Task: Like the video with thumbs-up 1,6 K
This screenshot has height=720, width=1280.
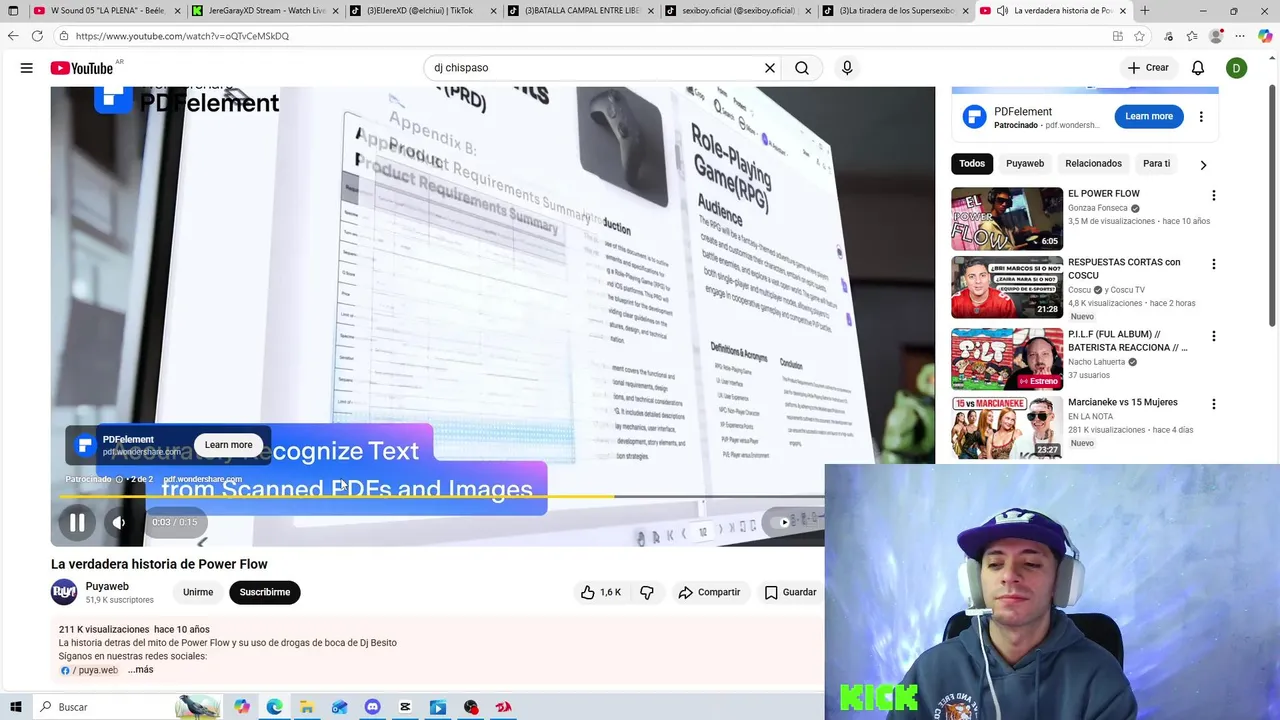Action: (601, 592)
